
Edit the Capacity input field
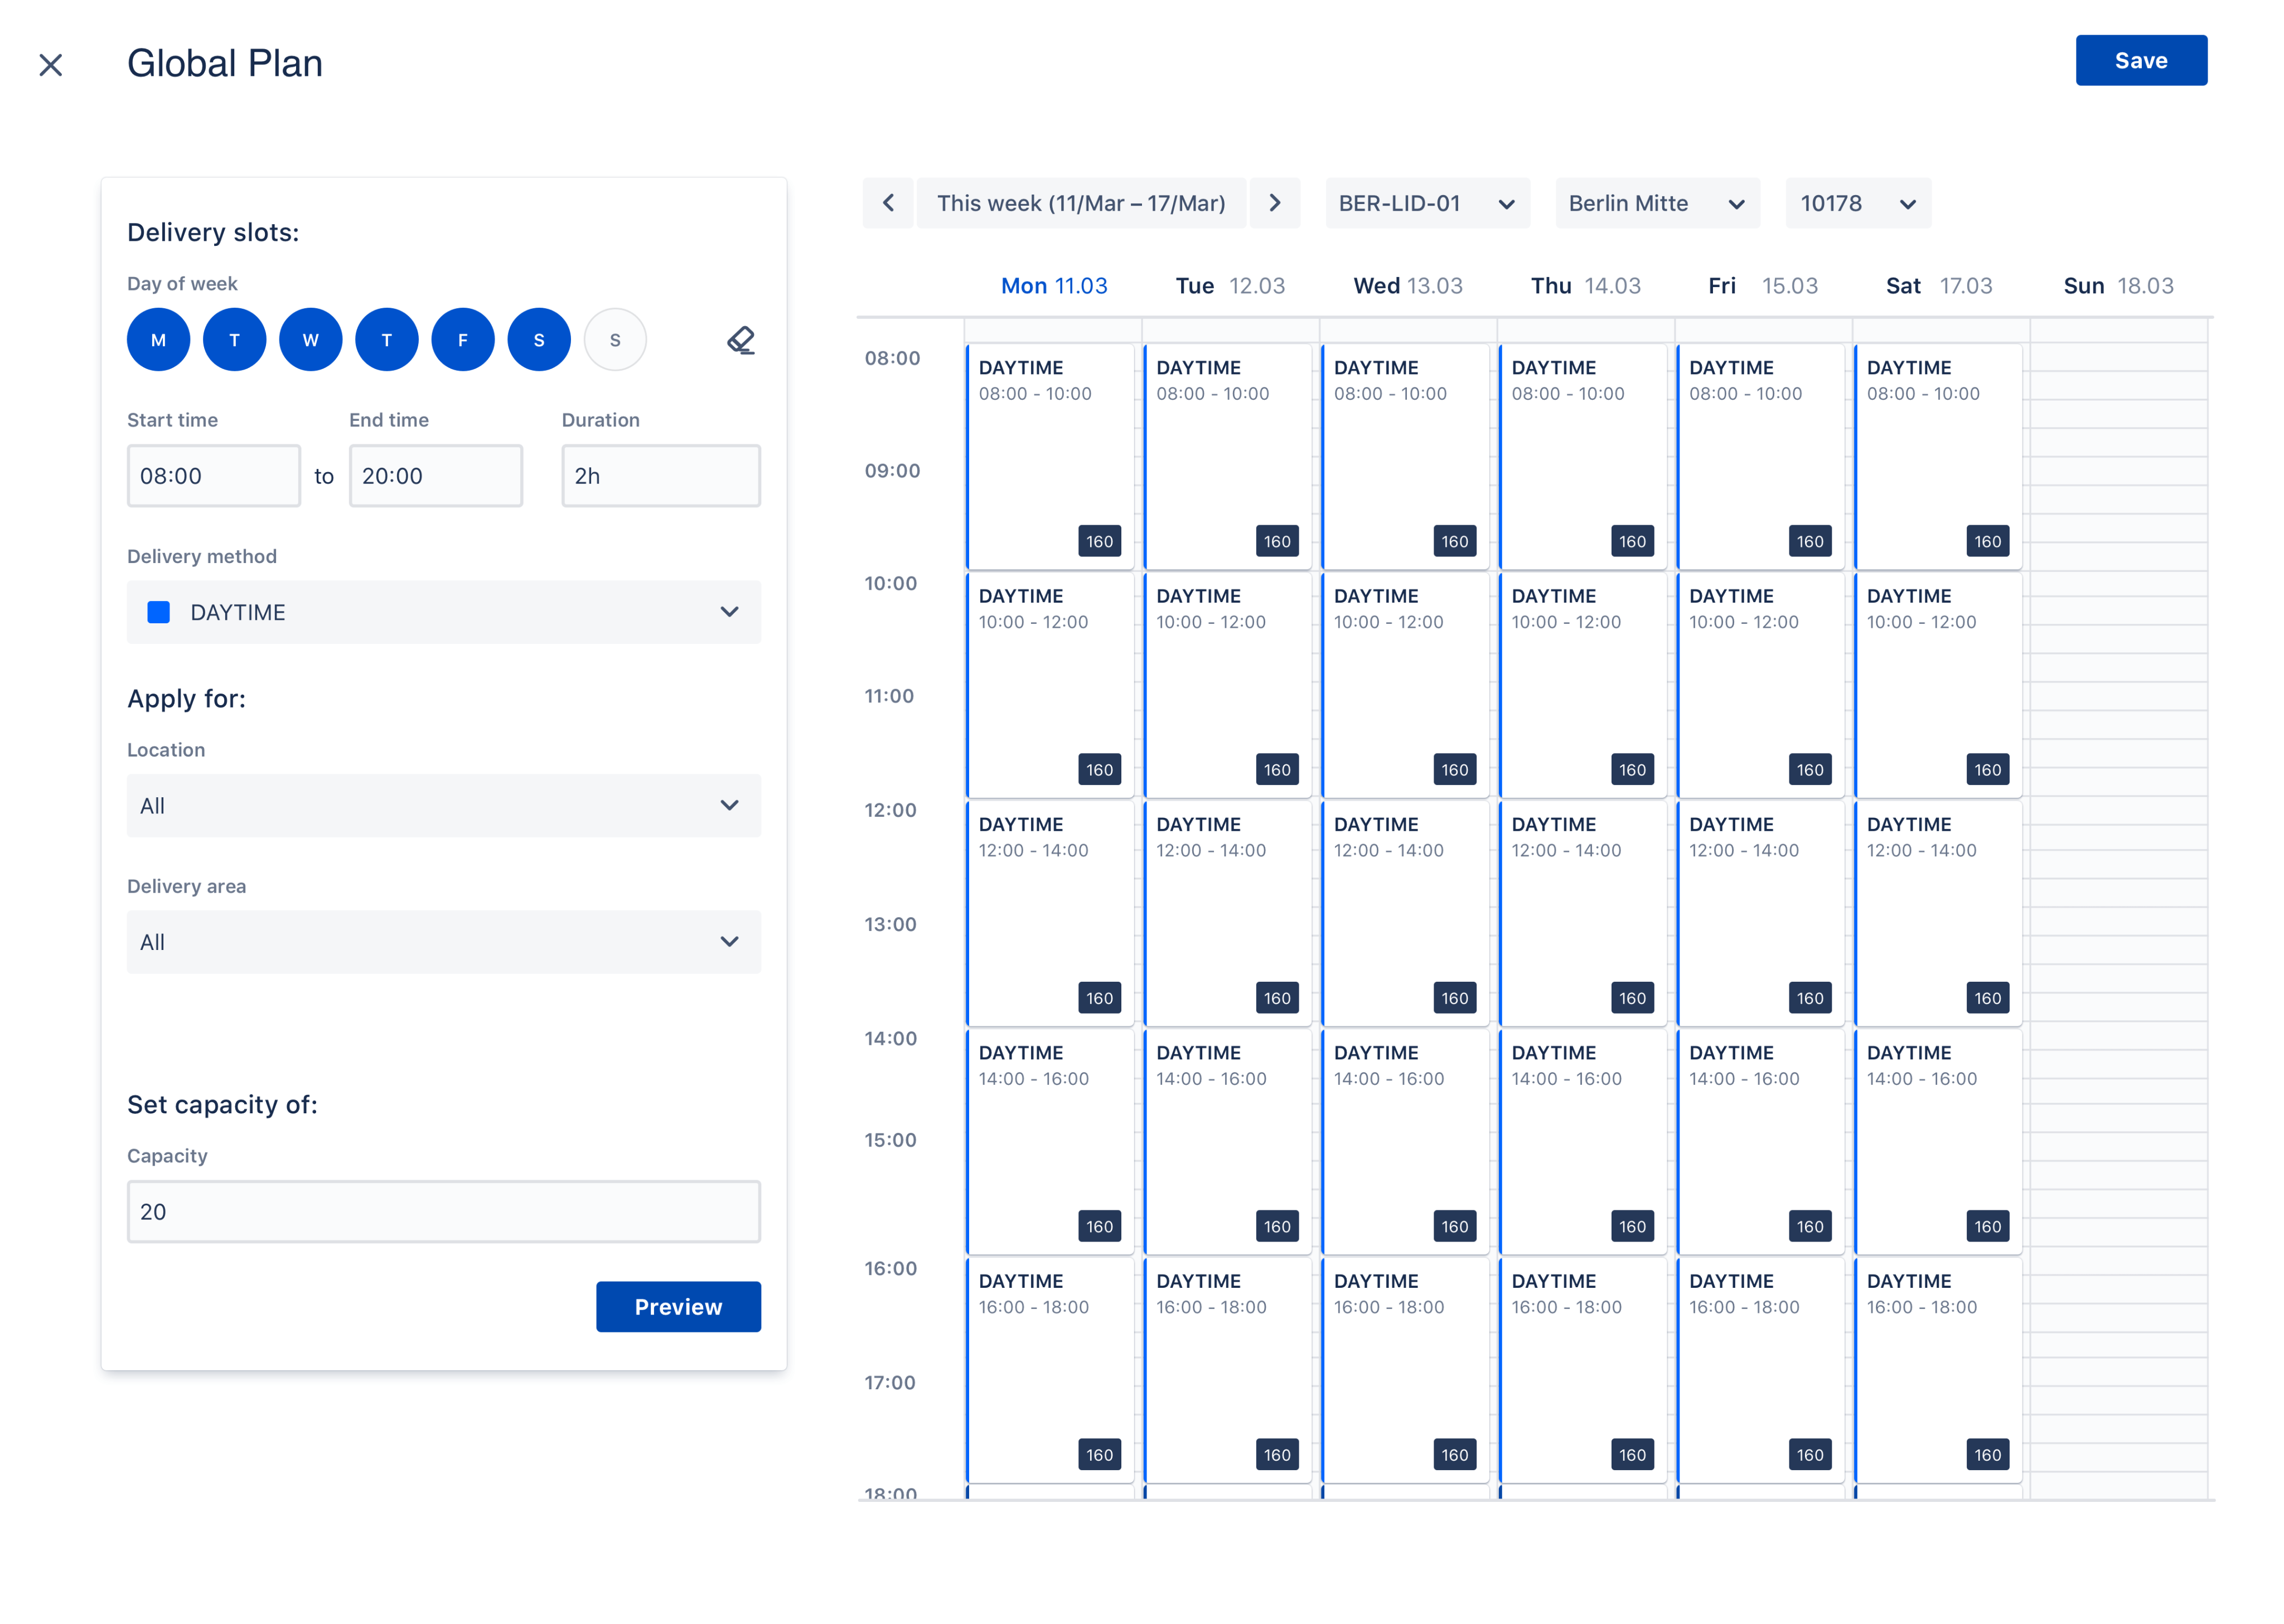coord(443,1211)
